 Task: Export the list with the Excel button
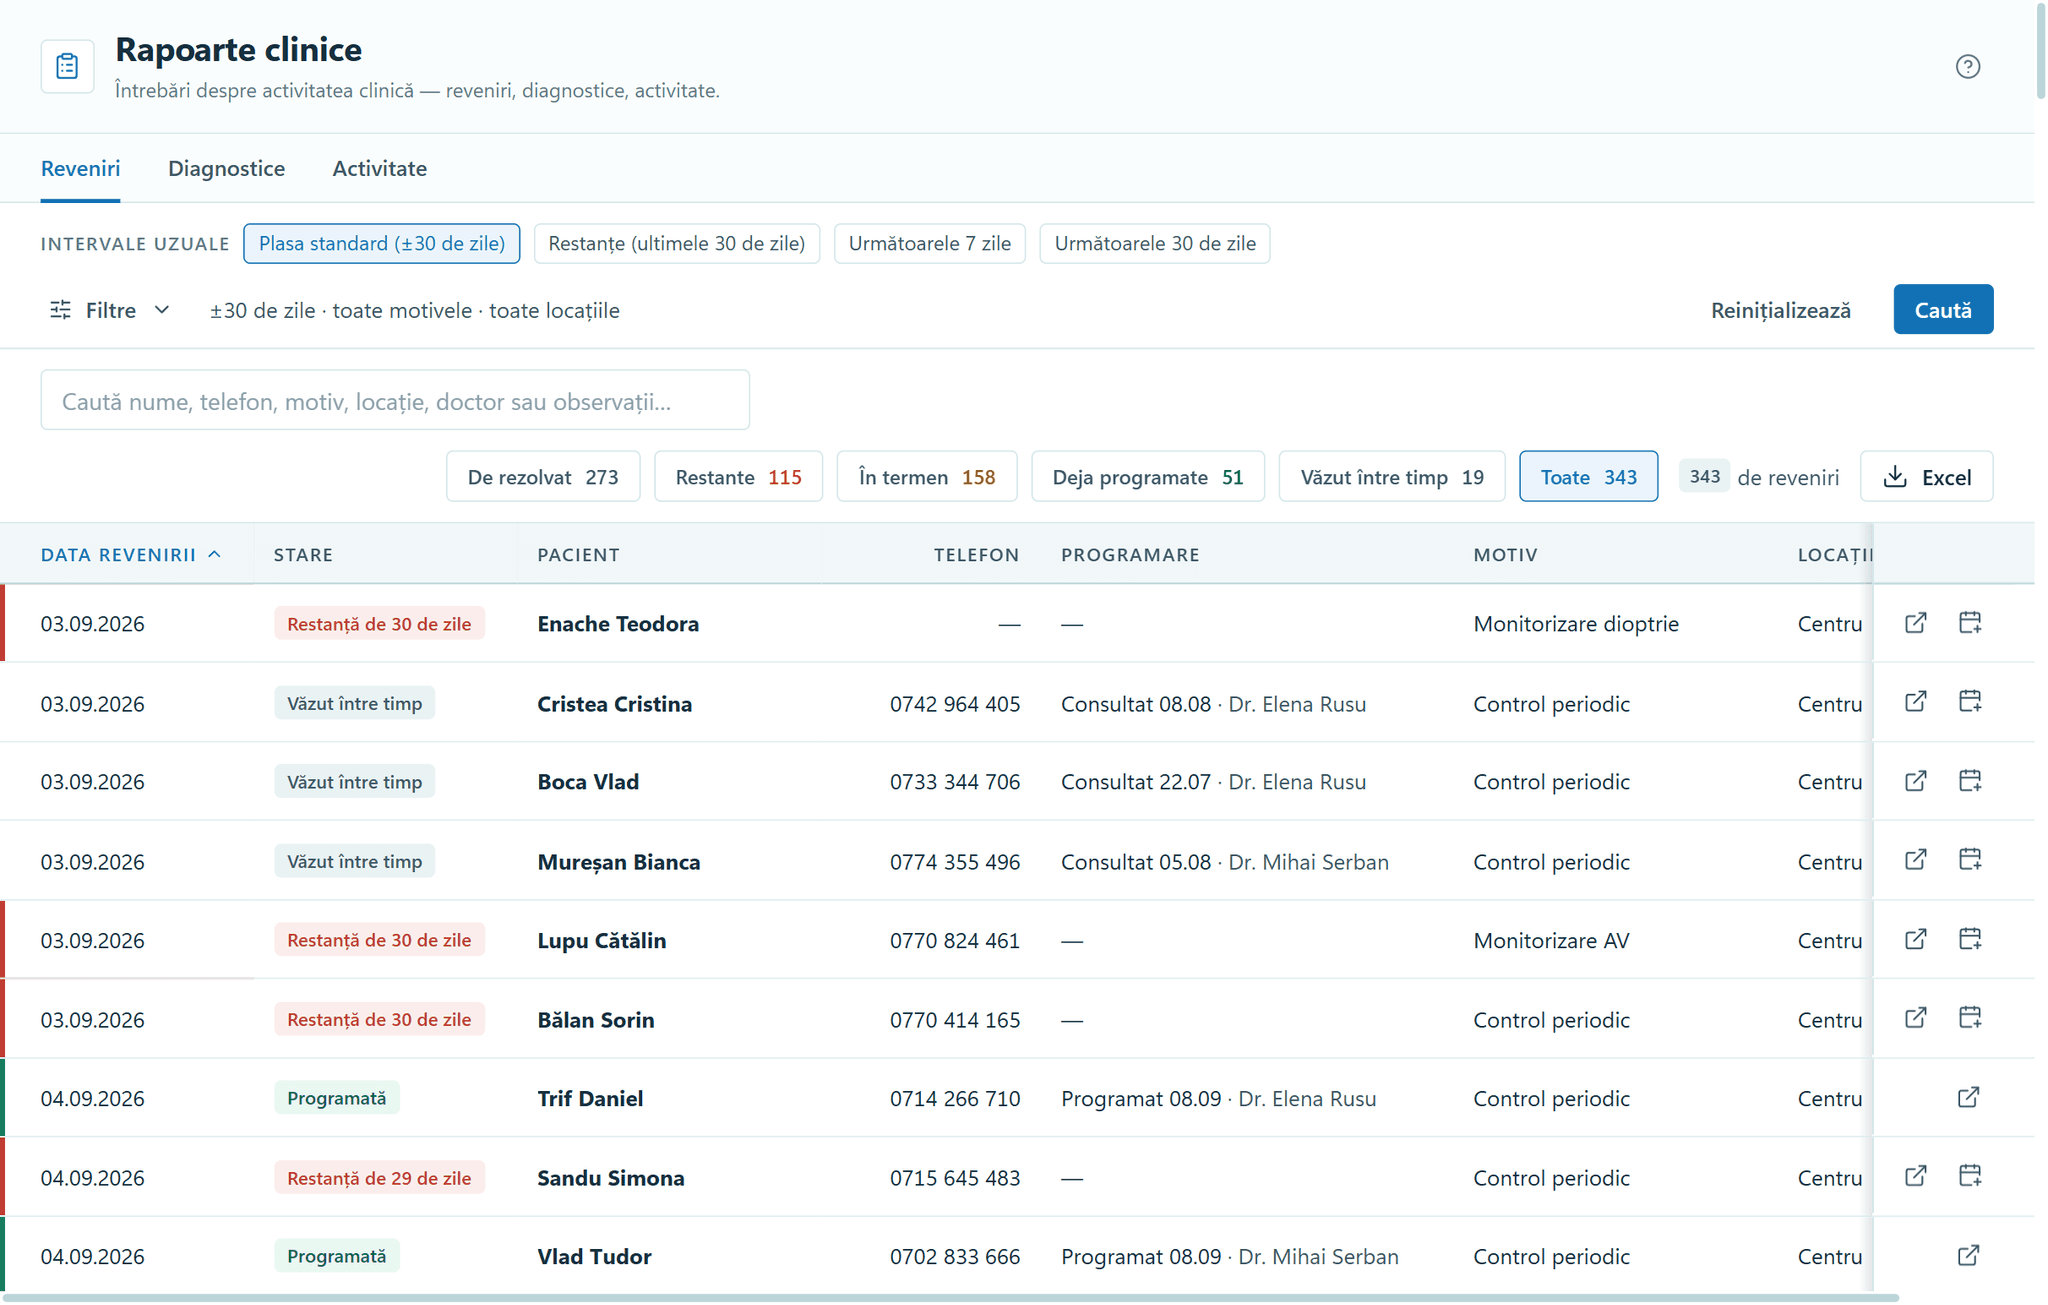[1926, 477]
